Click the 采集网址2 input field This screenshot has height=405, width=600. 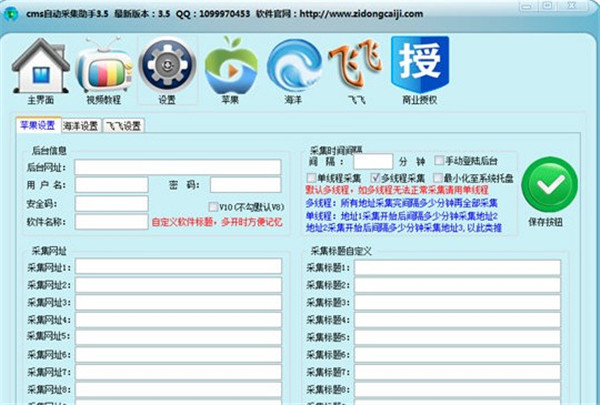click(x=178, y=285)
